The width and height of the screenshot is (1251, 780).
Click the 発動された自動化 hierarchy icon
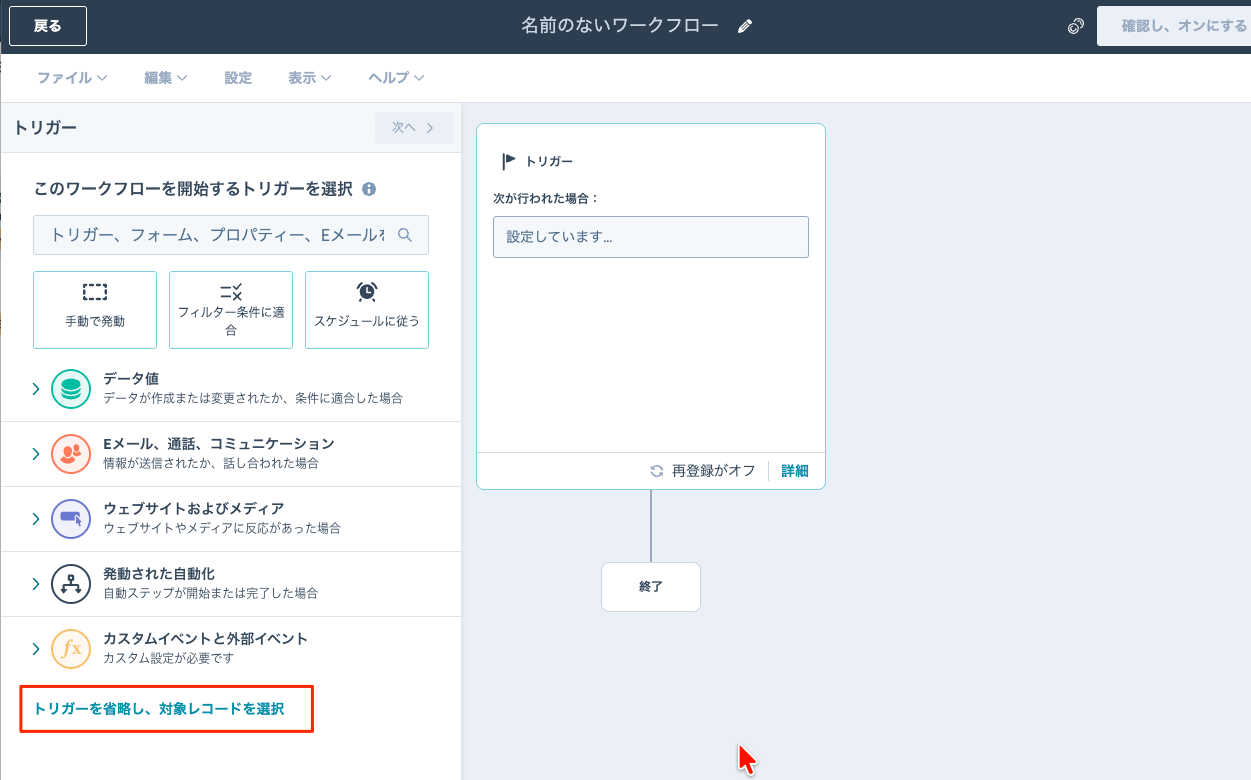[71, 584]
